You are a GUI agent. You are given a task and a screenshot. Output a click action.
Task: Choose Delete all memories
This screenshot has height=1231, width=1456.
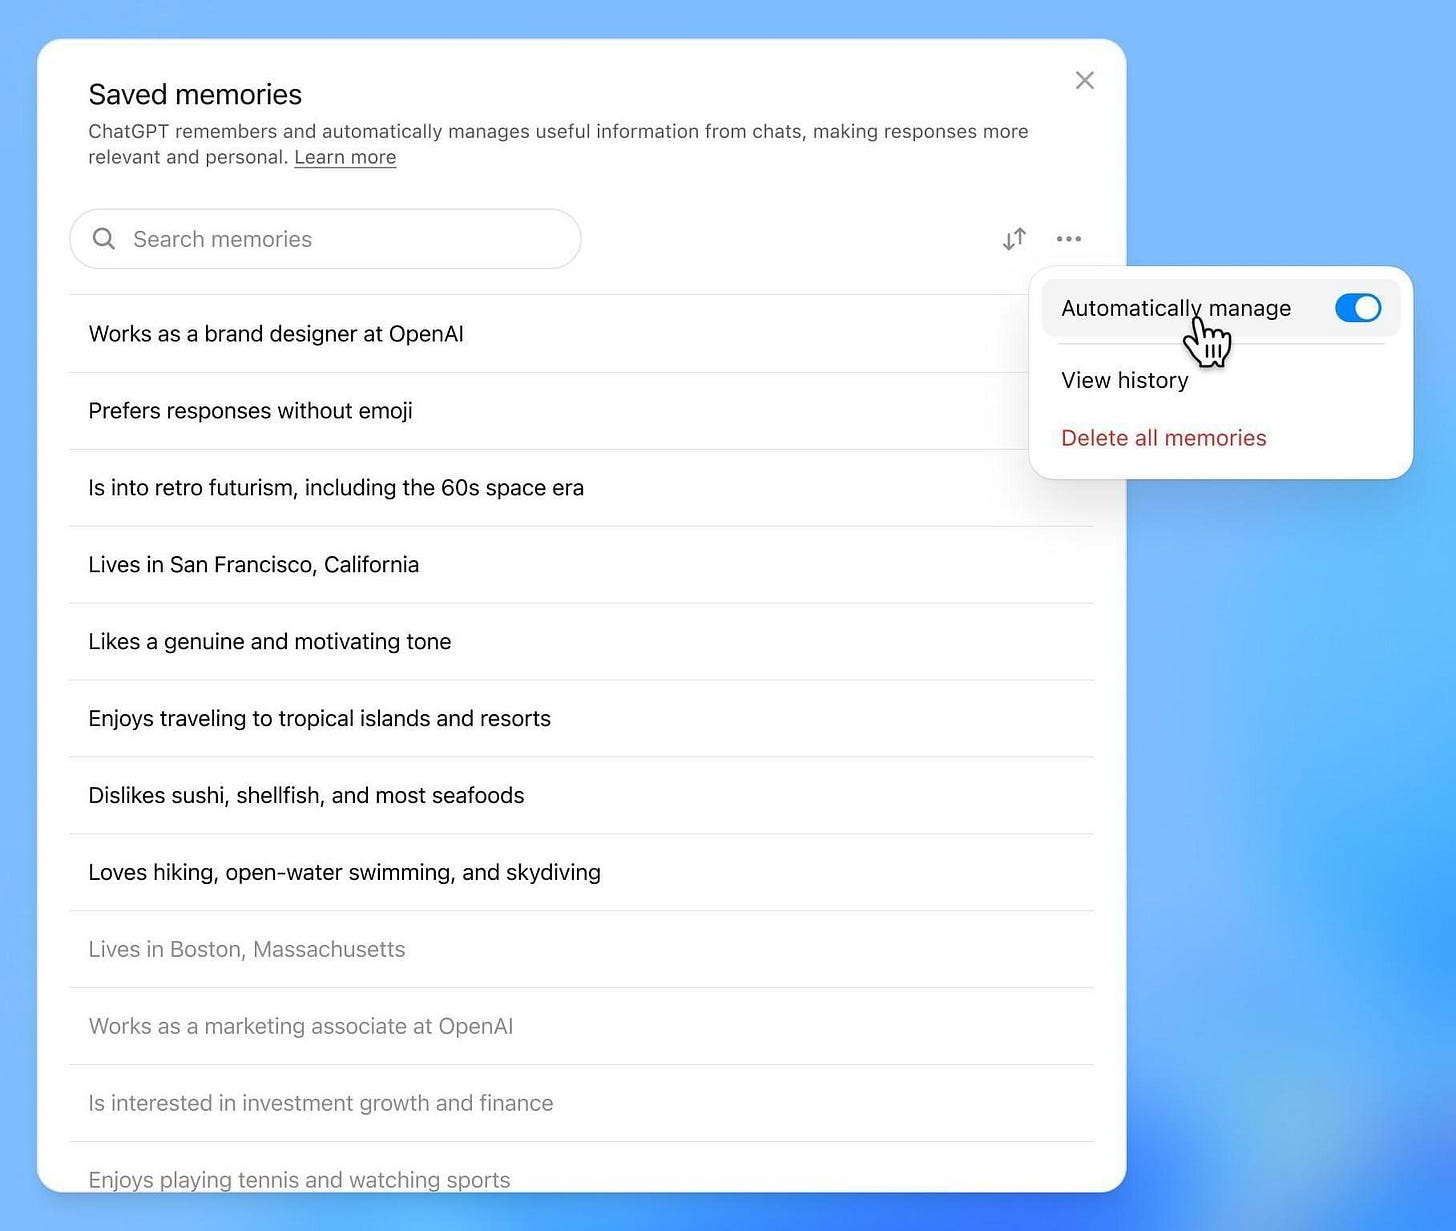pyautogui.click(x=1163, y=438)
